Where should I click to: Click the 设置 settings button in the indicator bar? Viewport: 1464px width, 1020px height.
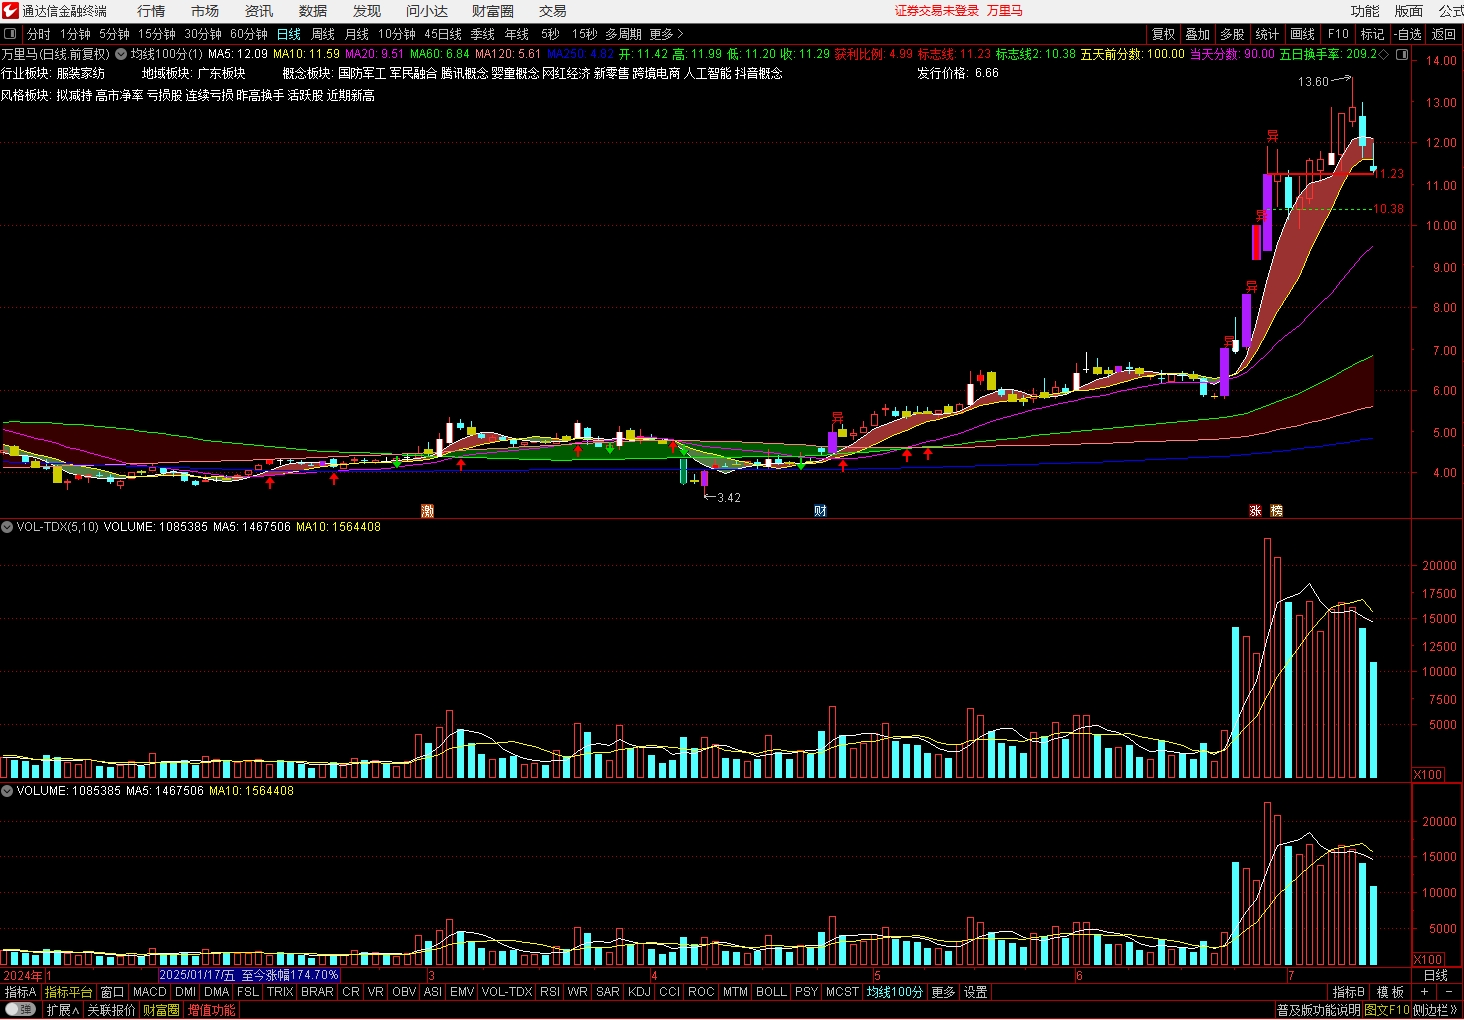976,992
